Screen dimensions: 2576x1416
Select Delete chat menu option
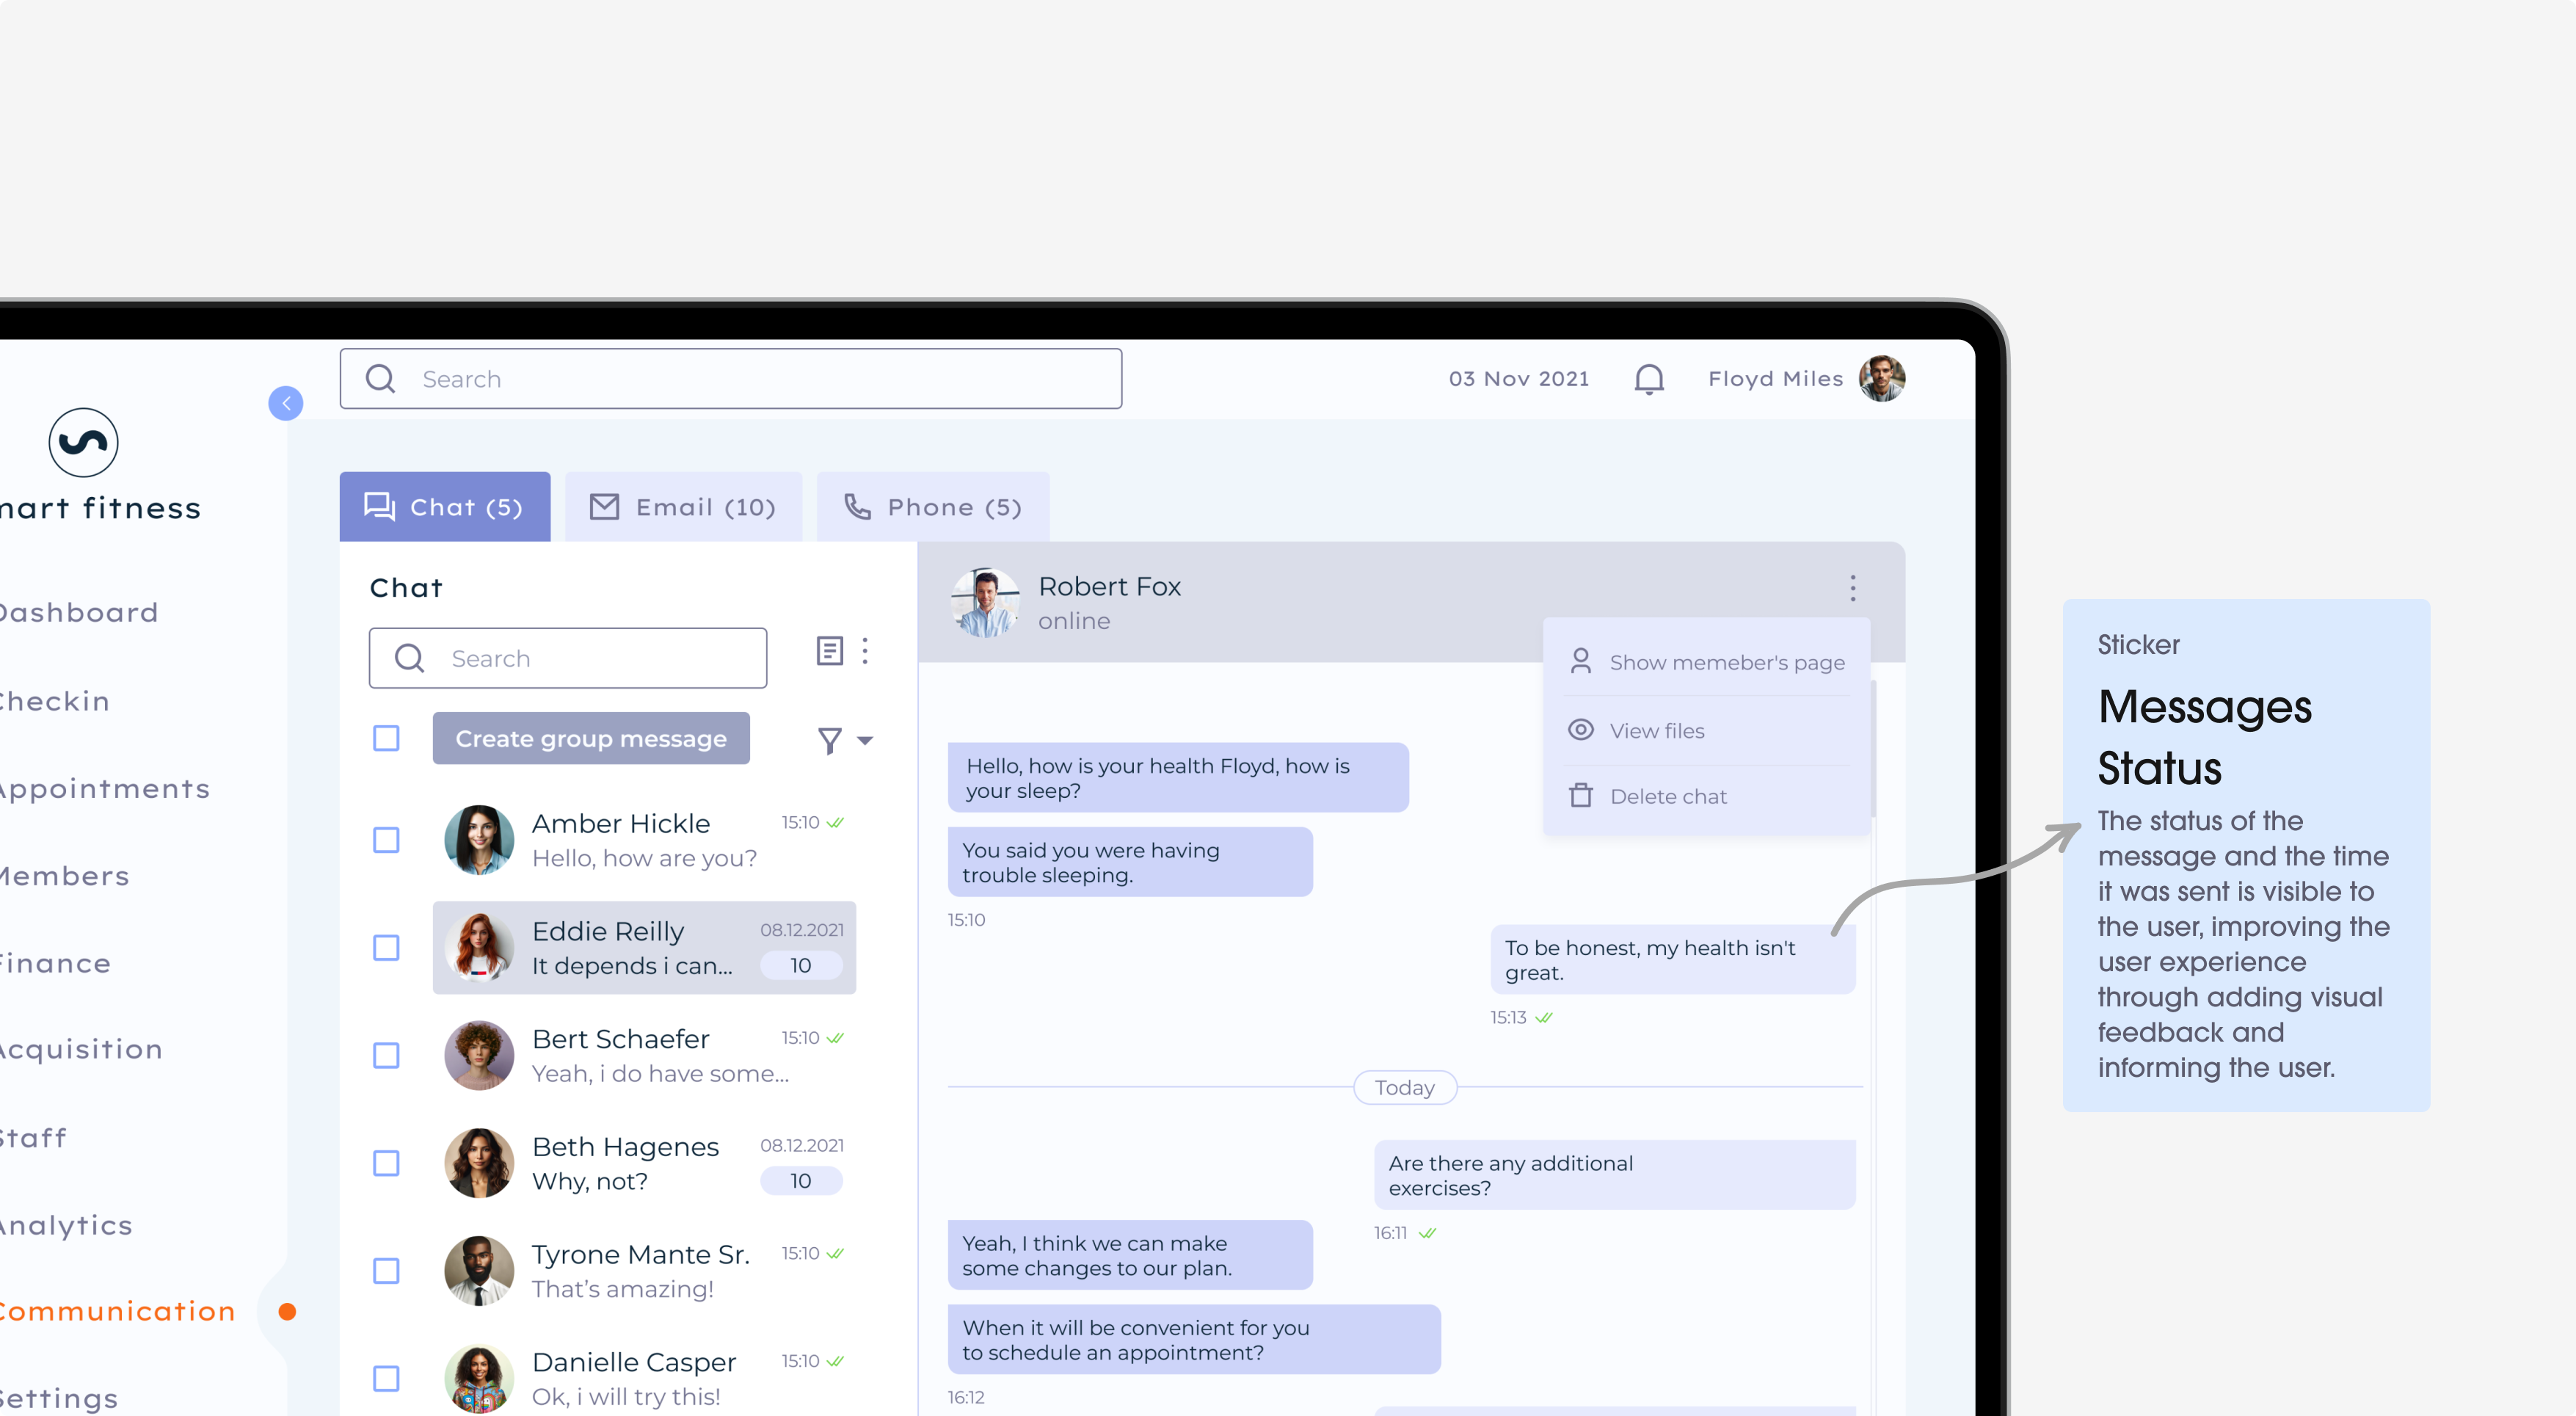(1707, 796)
